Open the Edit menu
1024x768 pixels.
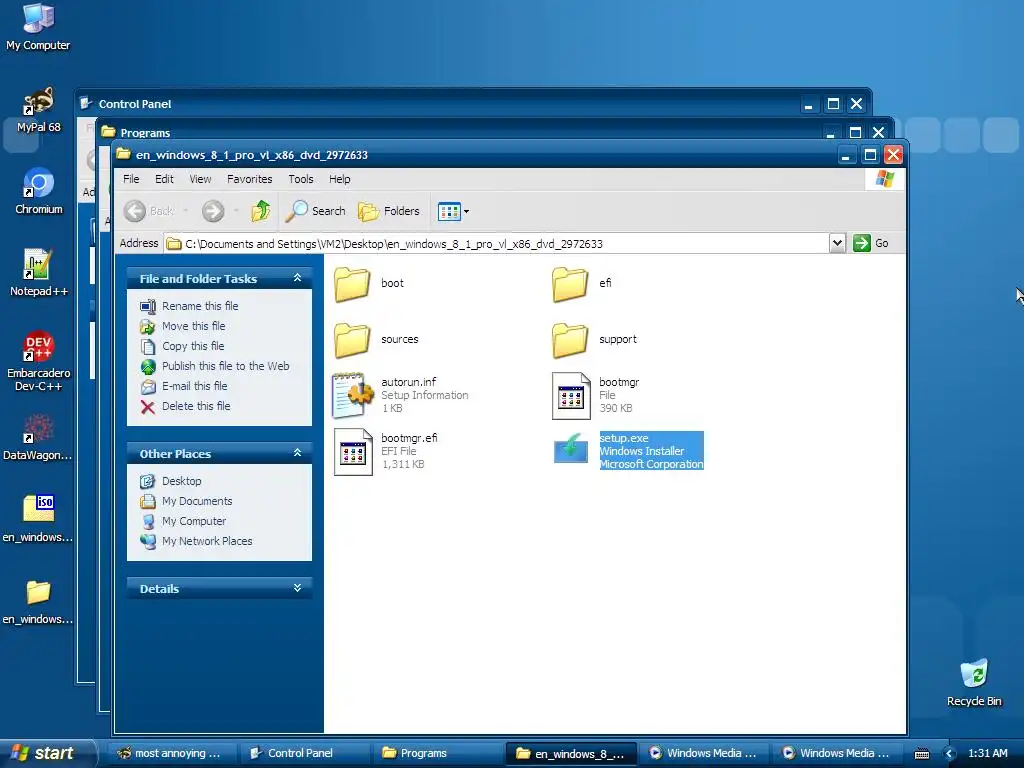click(x=164, y=179)
